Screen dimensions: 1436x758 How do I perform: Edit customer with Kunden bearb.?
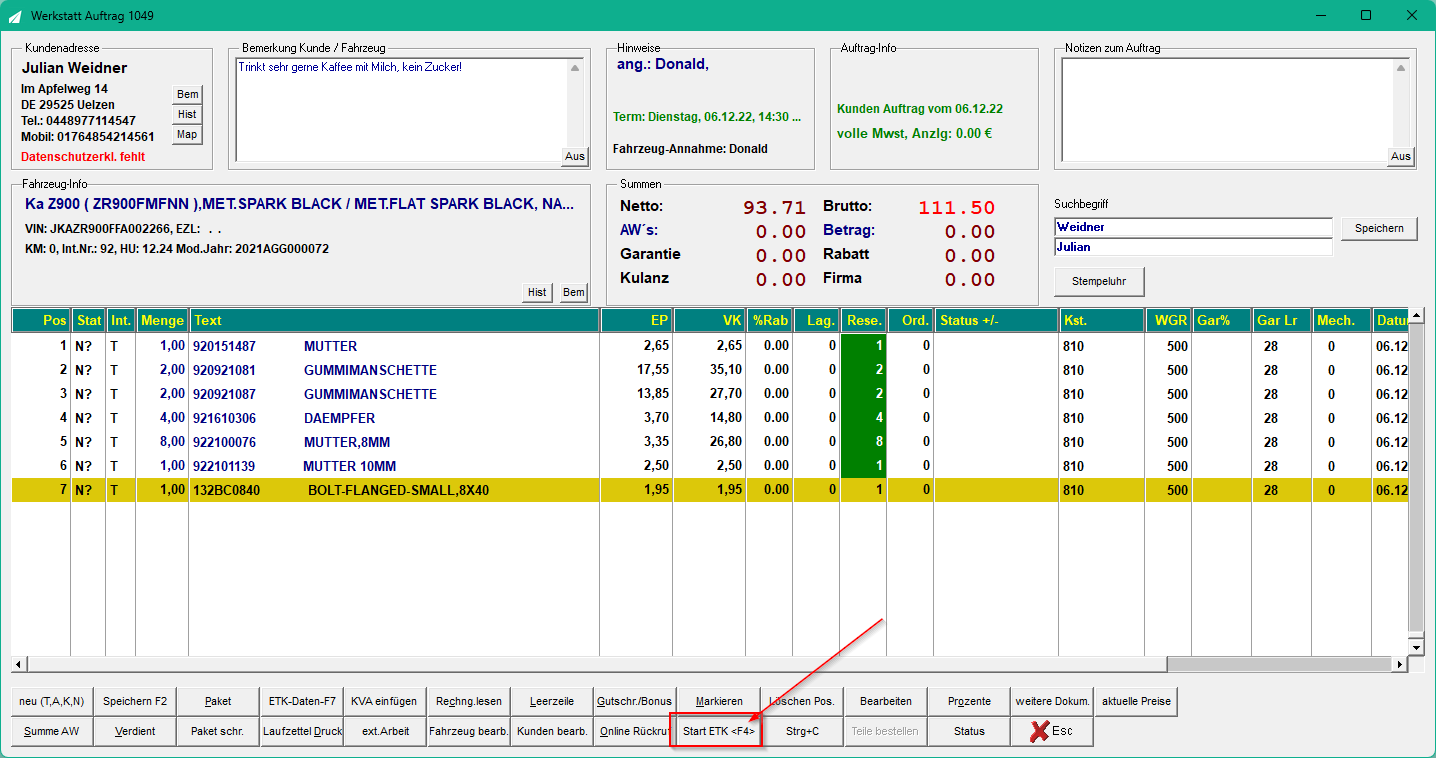(552, 731)
